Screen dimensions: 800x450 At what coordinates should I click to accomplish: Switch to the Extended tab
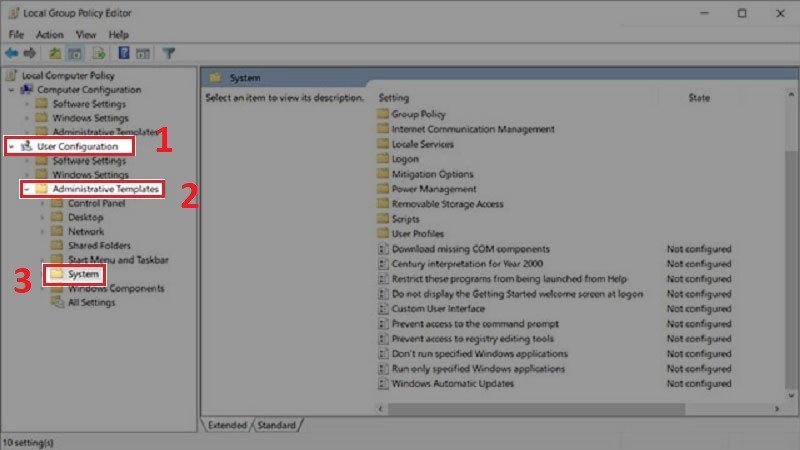(x=227, y=424)
